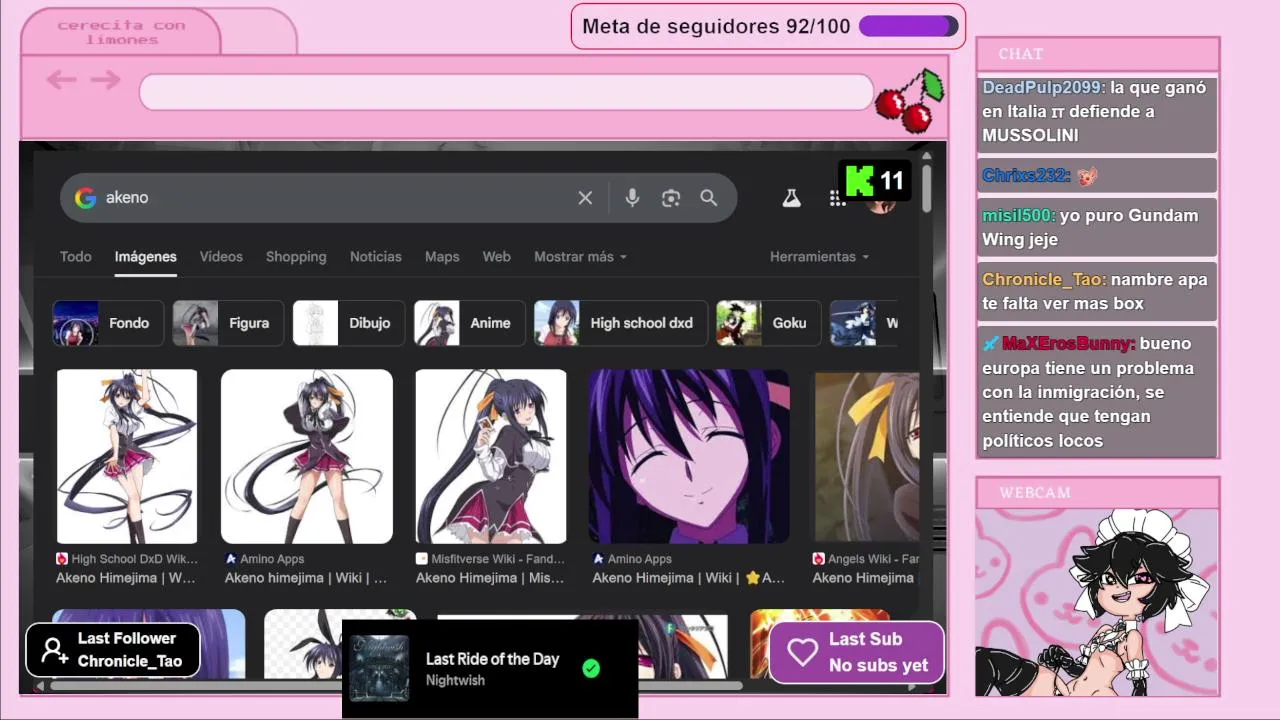Click Chrixs232 username in chat
The width and height of the screenshot is (1280, 720).
click(1026, 176)
